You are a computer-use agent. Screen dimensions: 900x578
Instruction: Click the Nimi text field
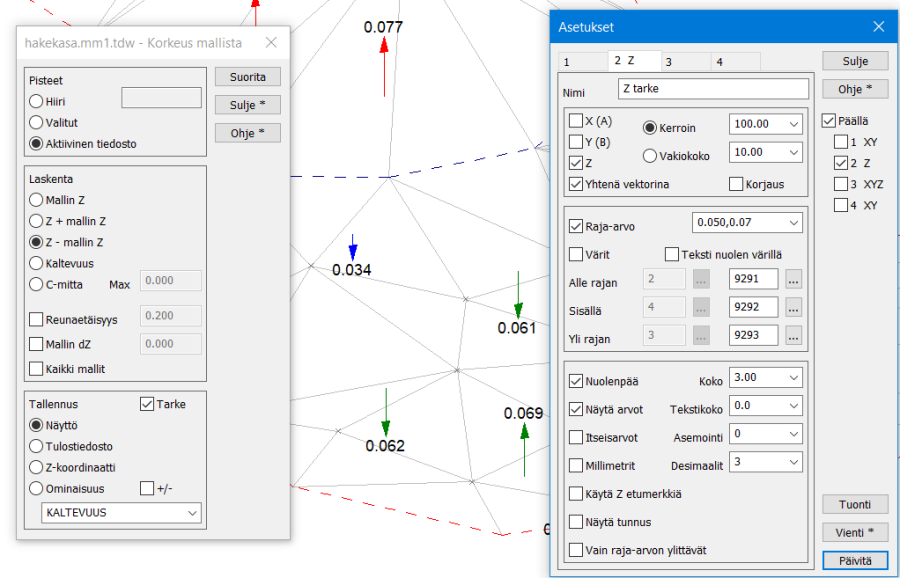pyautogui.click(x=712, y=89)
